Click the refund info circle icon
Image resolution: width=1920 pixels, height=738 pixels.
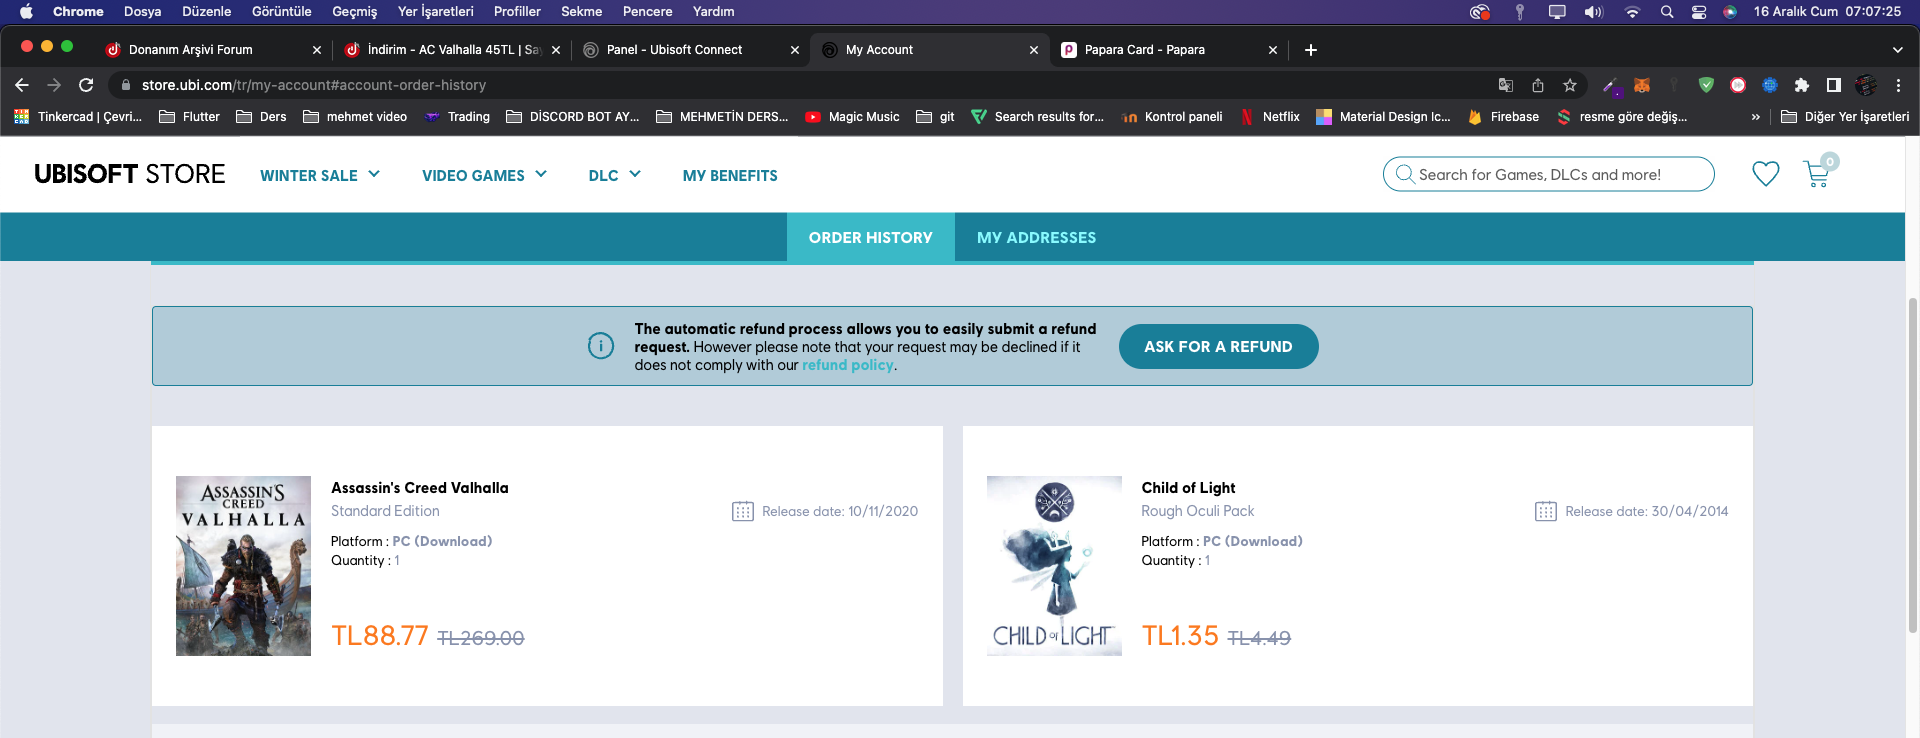coord(601,346)
